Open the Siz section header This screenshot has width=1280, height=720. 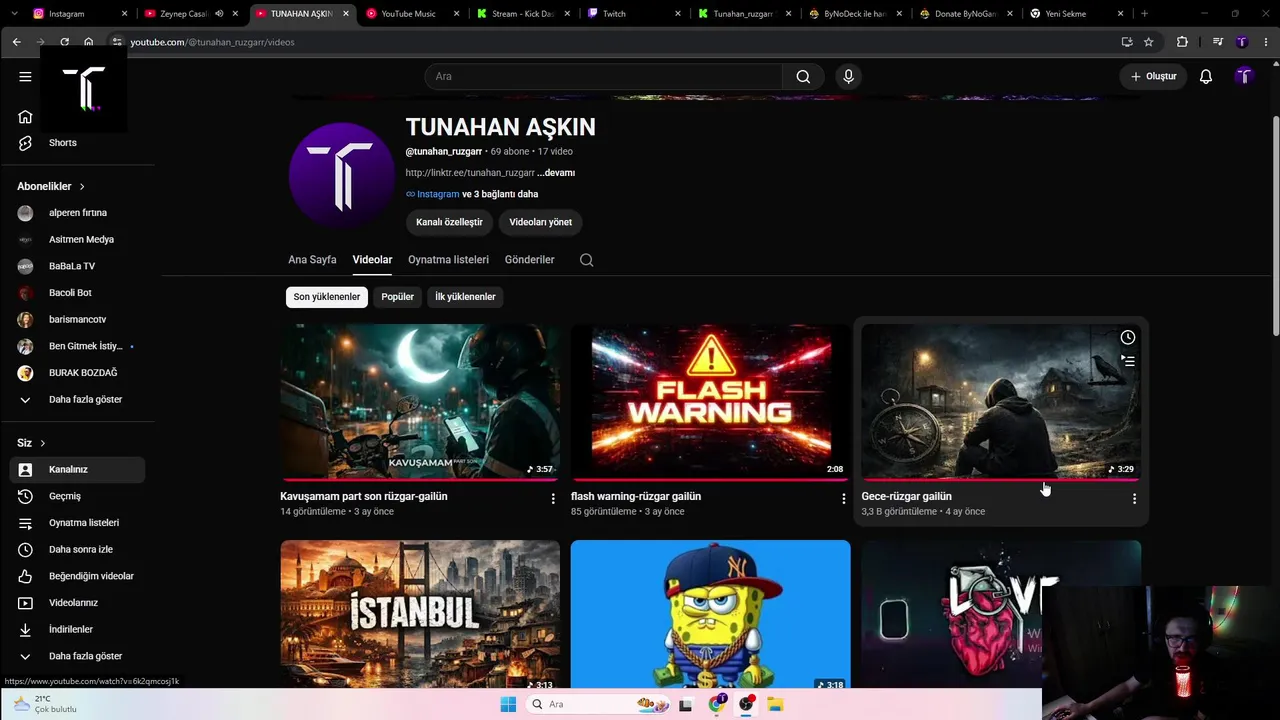coord(31,443)
